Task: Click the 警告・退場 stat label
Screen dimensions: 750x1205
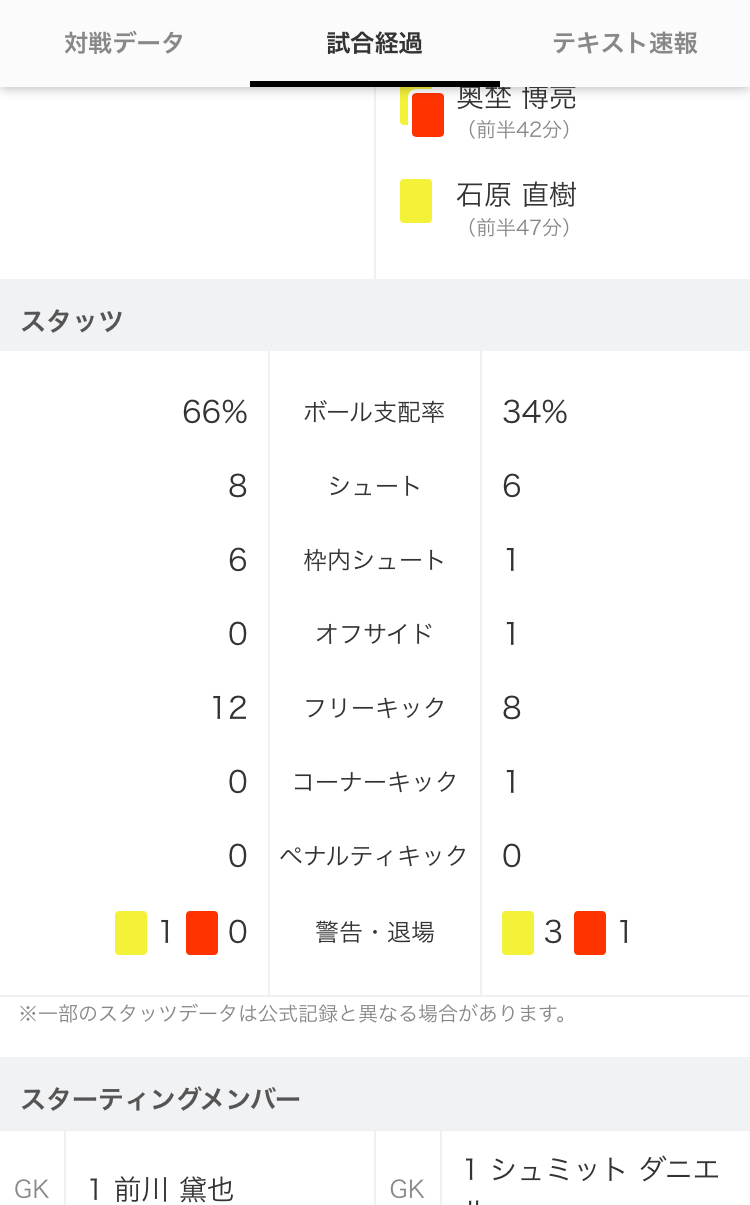Action: coord(374,933)
